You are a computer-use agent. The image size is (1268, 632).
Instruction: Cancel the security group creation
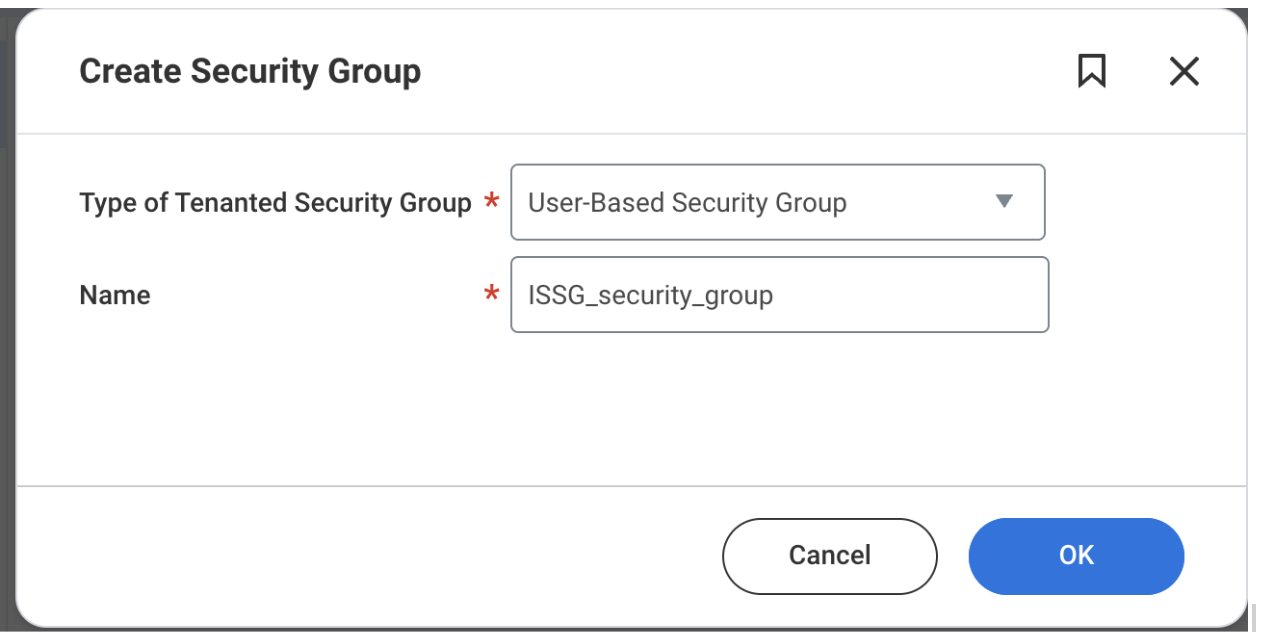[830, 556]
